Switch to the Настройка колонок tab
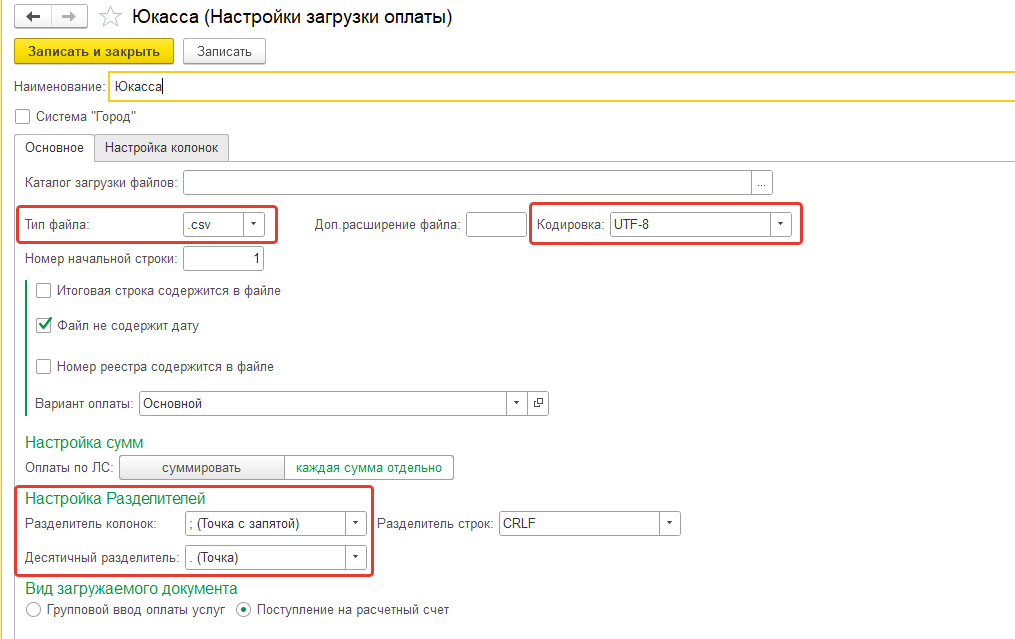1015x639 pixels. pos(161,148)
